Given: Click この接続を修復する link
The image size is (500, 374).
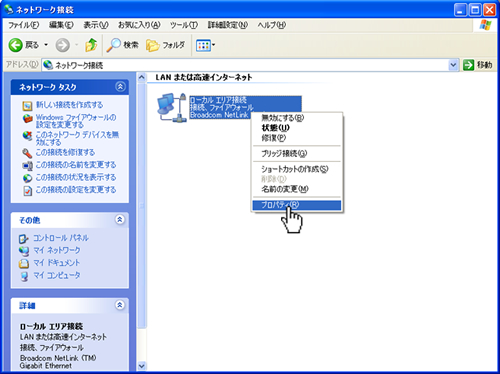Looking at the screenshot, I should (x=65, y=153).
